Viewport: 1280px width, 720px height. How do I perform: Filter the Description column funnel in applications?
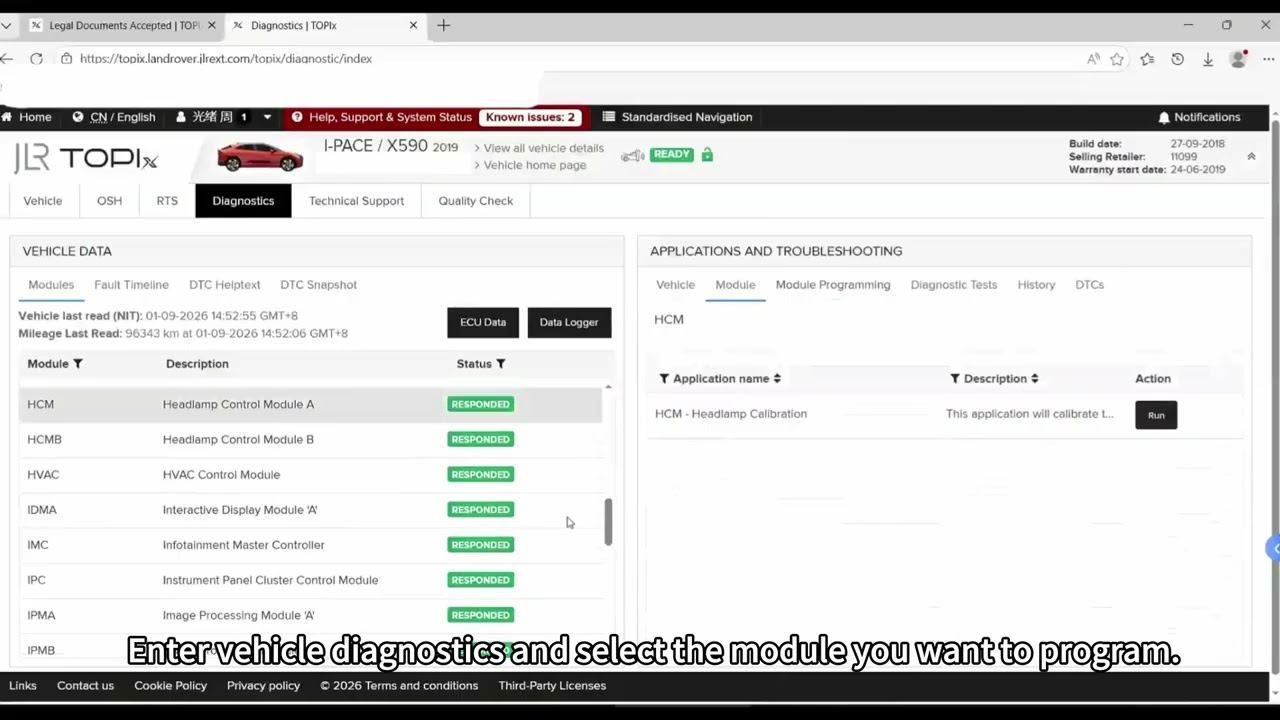coord(955,379)
